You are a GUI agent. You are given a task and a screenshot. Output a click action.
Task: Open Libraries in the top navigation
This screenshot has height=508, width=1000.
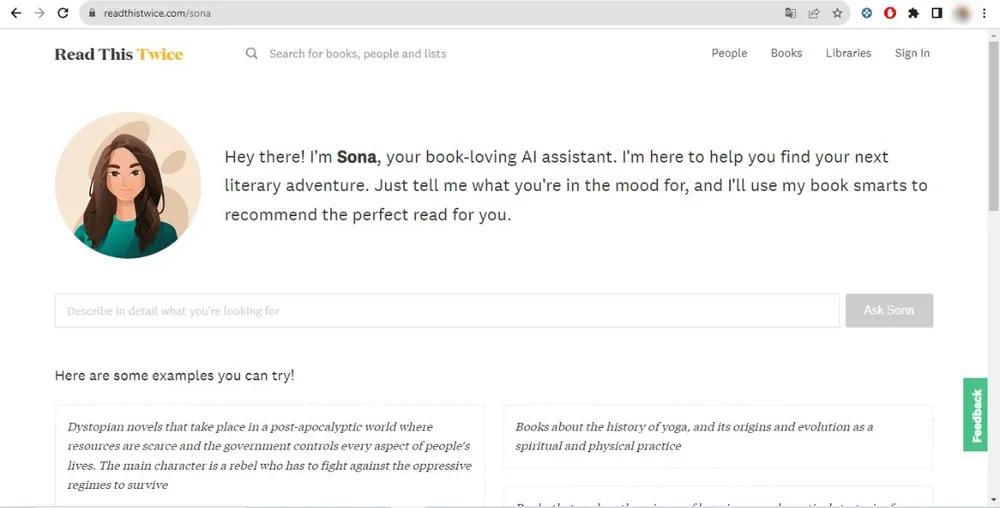coord(848,53)
